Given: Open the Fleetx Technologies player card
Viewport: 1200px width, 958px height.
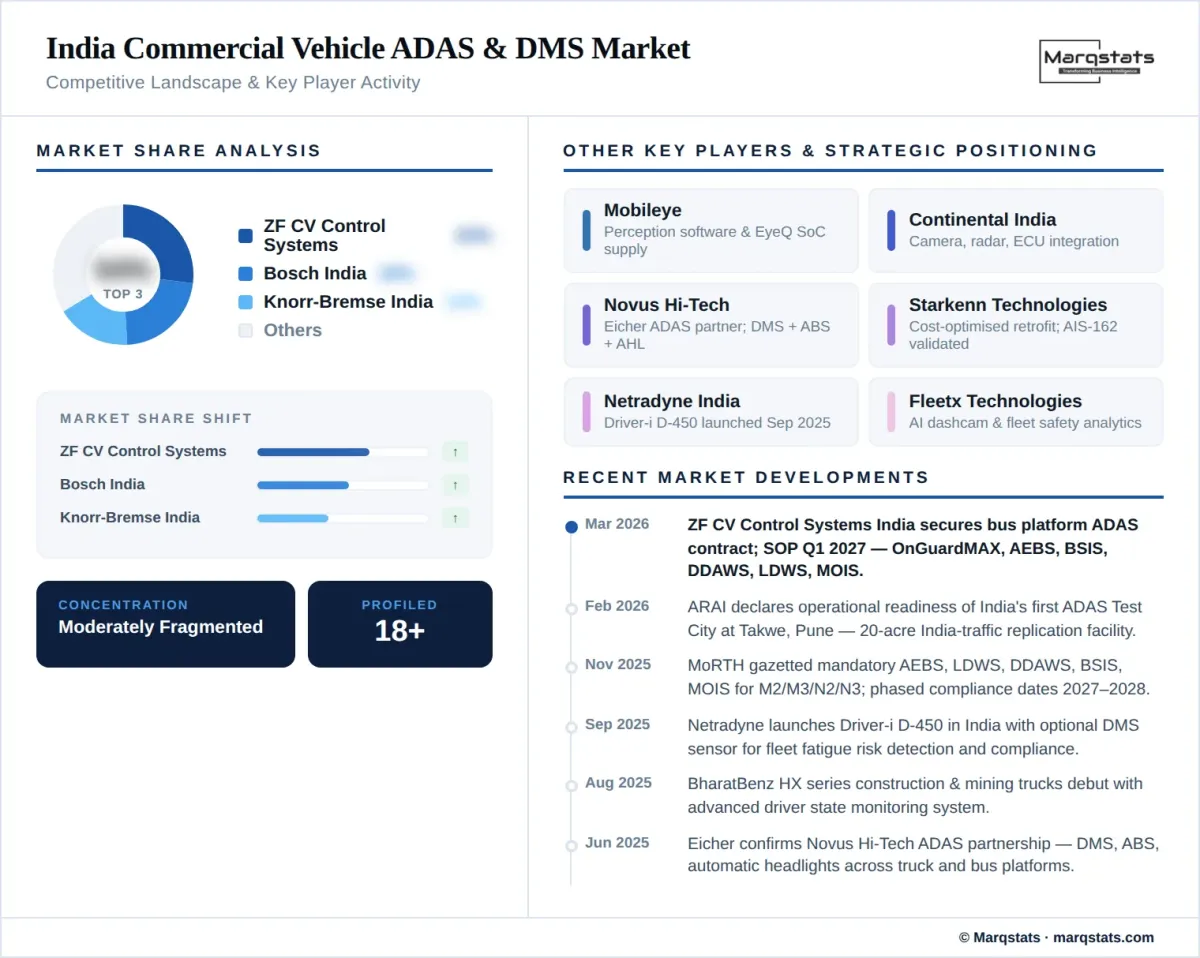Looking at the screenshot, I should (x=1016, y=411).
